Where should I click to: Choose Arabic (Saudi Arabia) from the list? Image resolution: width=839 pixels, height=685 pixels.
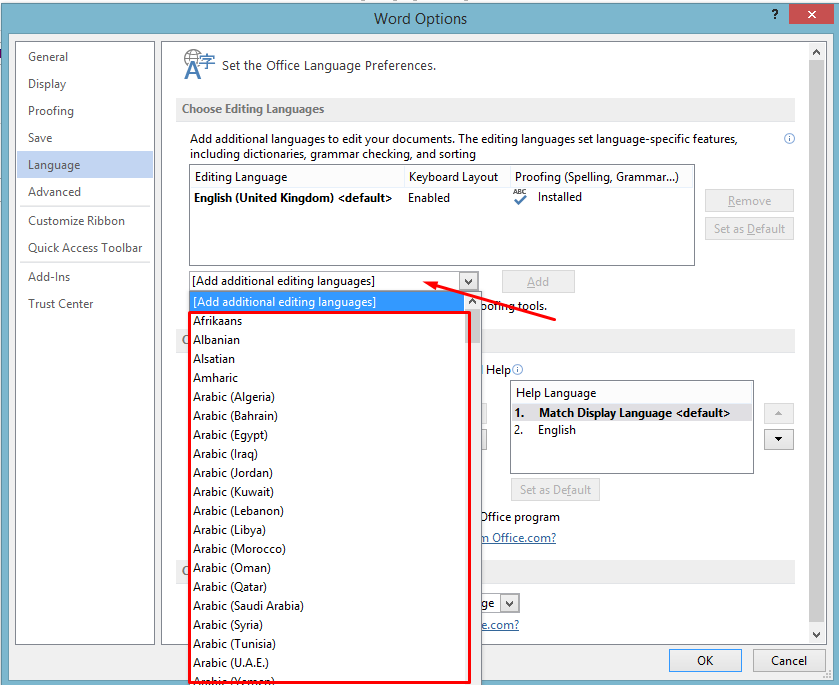(x=327, y=606)
